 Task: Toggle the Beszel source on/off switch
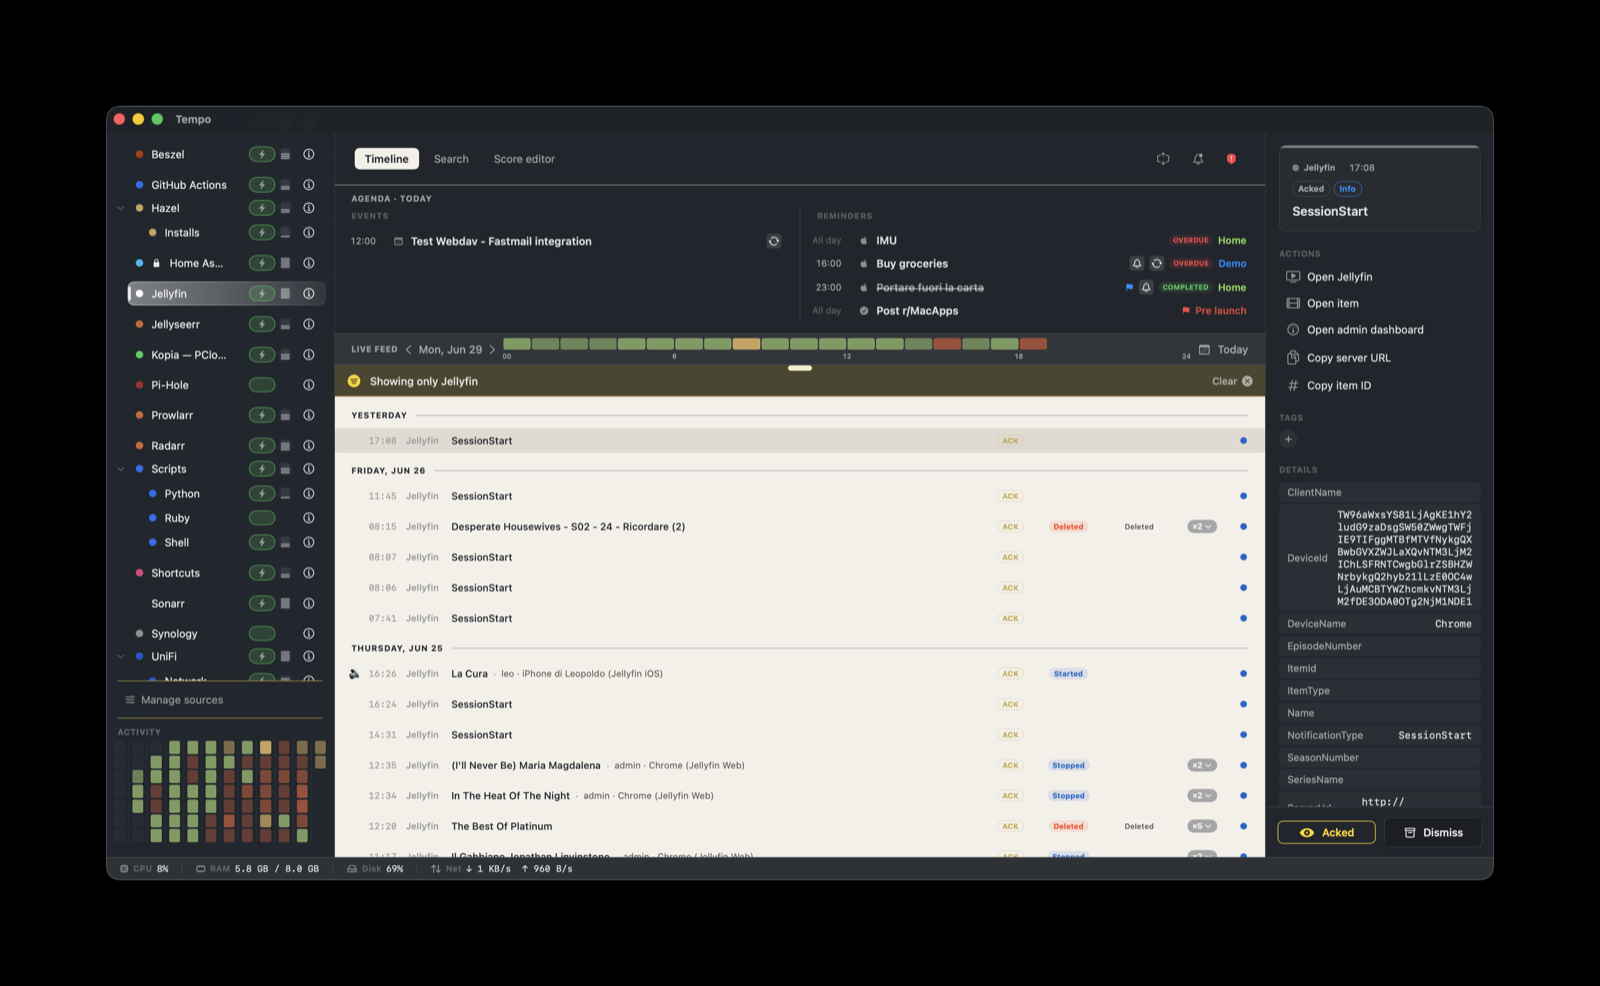(x=262, y=155)
